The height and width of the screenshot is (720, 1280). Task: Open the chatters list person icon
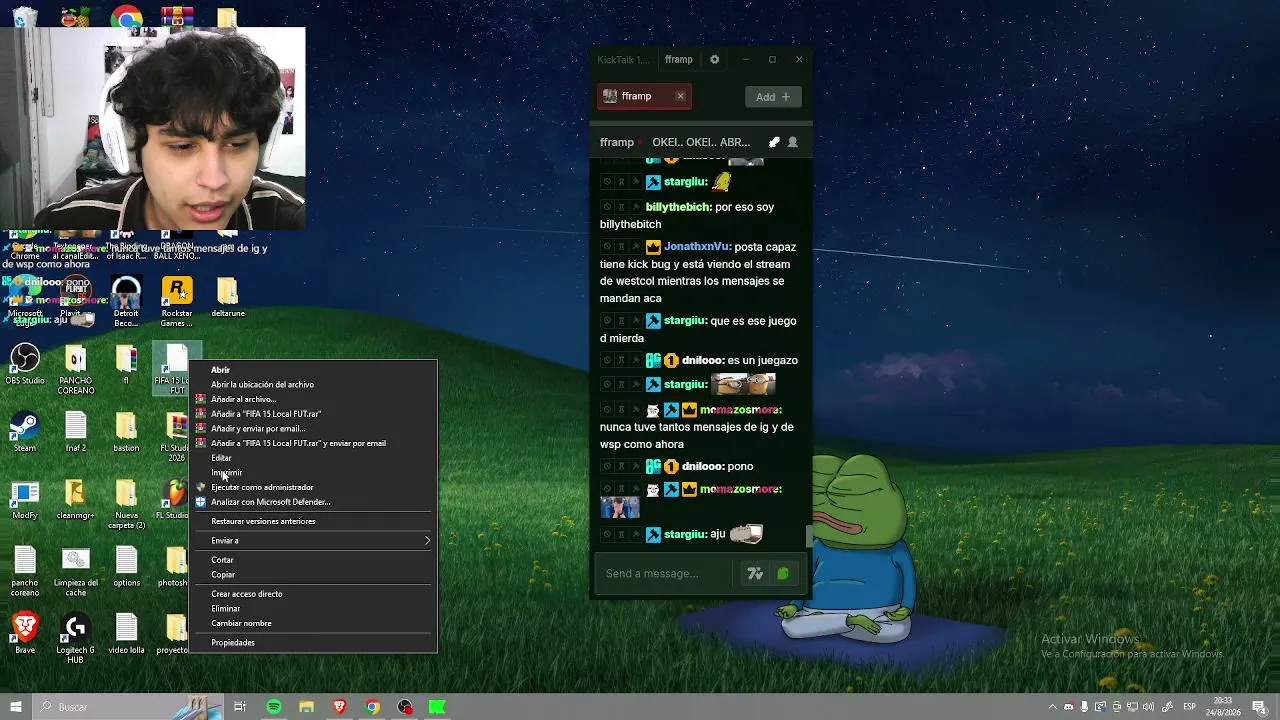click(x=793, y=142)
